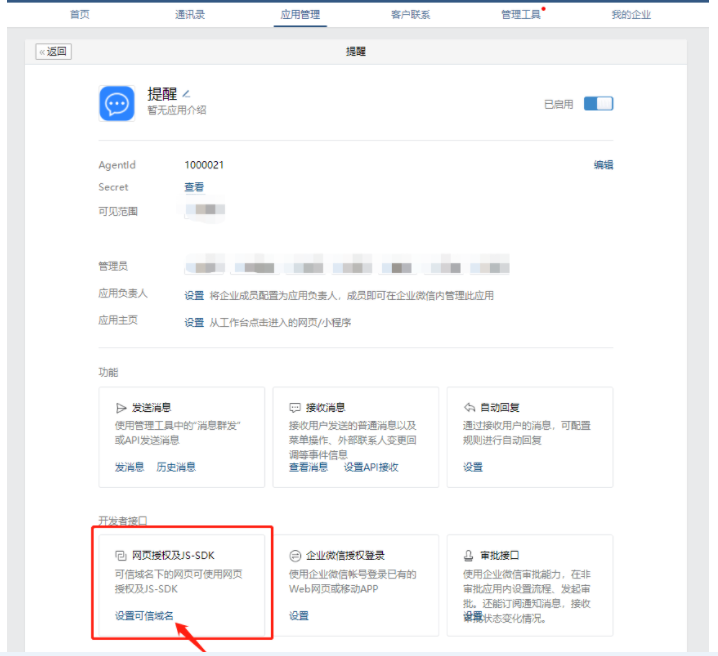
Task: Click 设置 next to 应用负责人
Action: click(x=194, y=296)
